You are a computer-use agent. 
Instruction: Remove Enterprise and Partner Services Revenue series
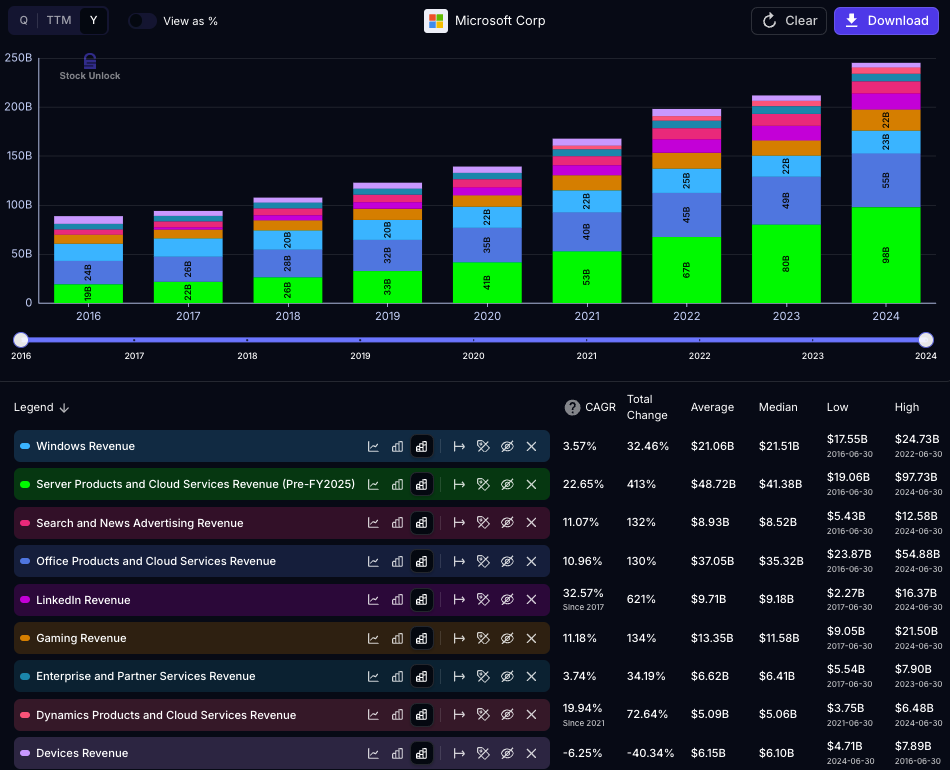tap(531, 676)
